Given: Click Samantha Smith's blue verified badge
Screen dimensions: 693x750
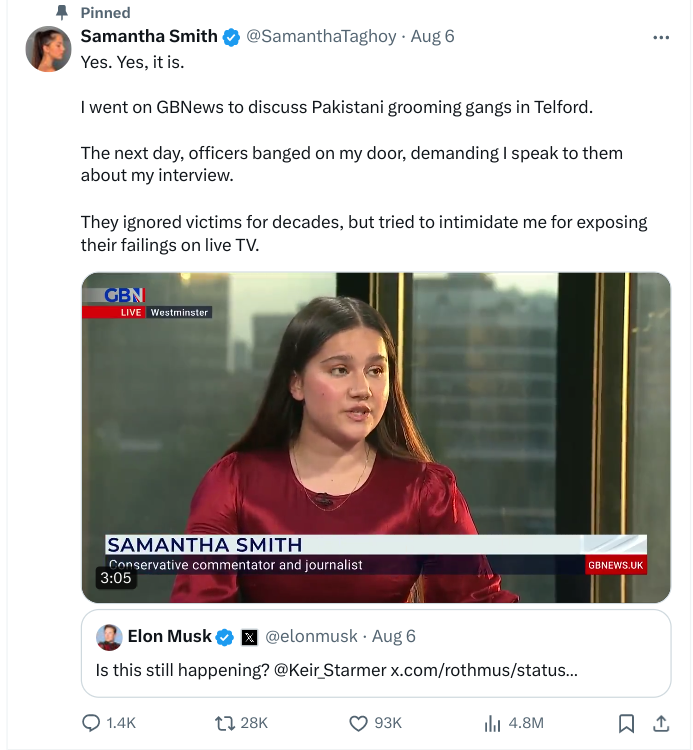Looking at the screenshot, I should tap(231, 37).
